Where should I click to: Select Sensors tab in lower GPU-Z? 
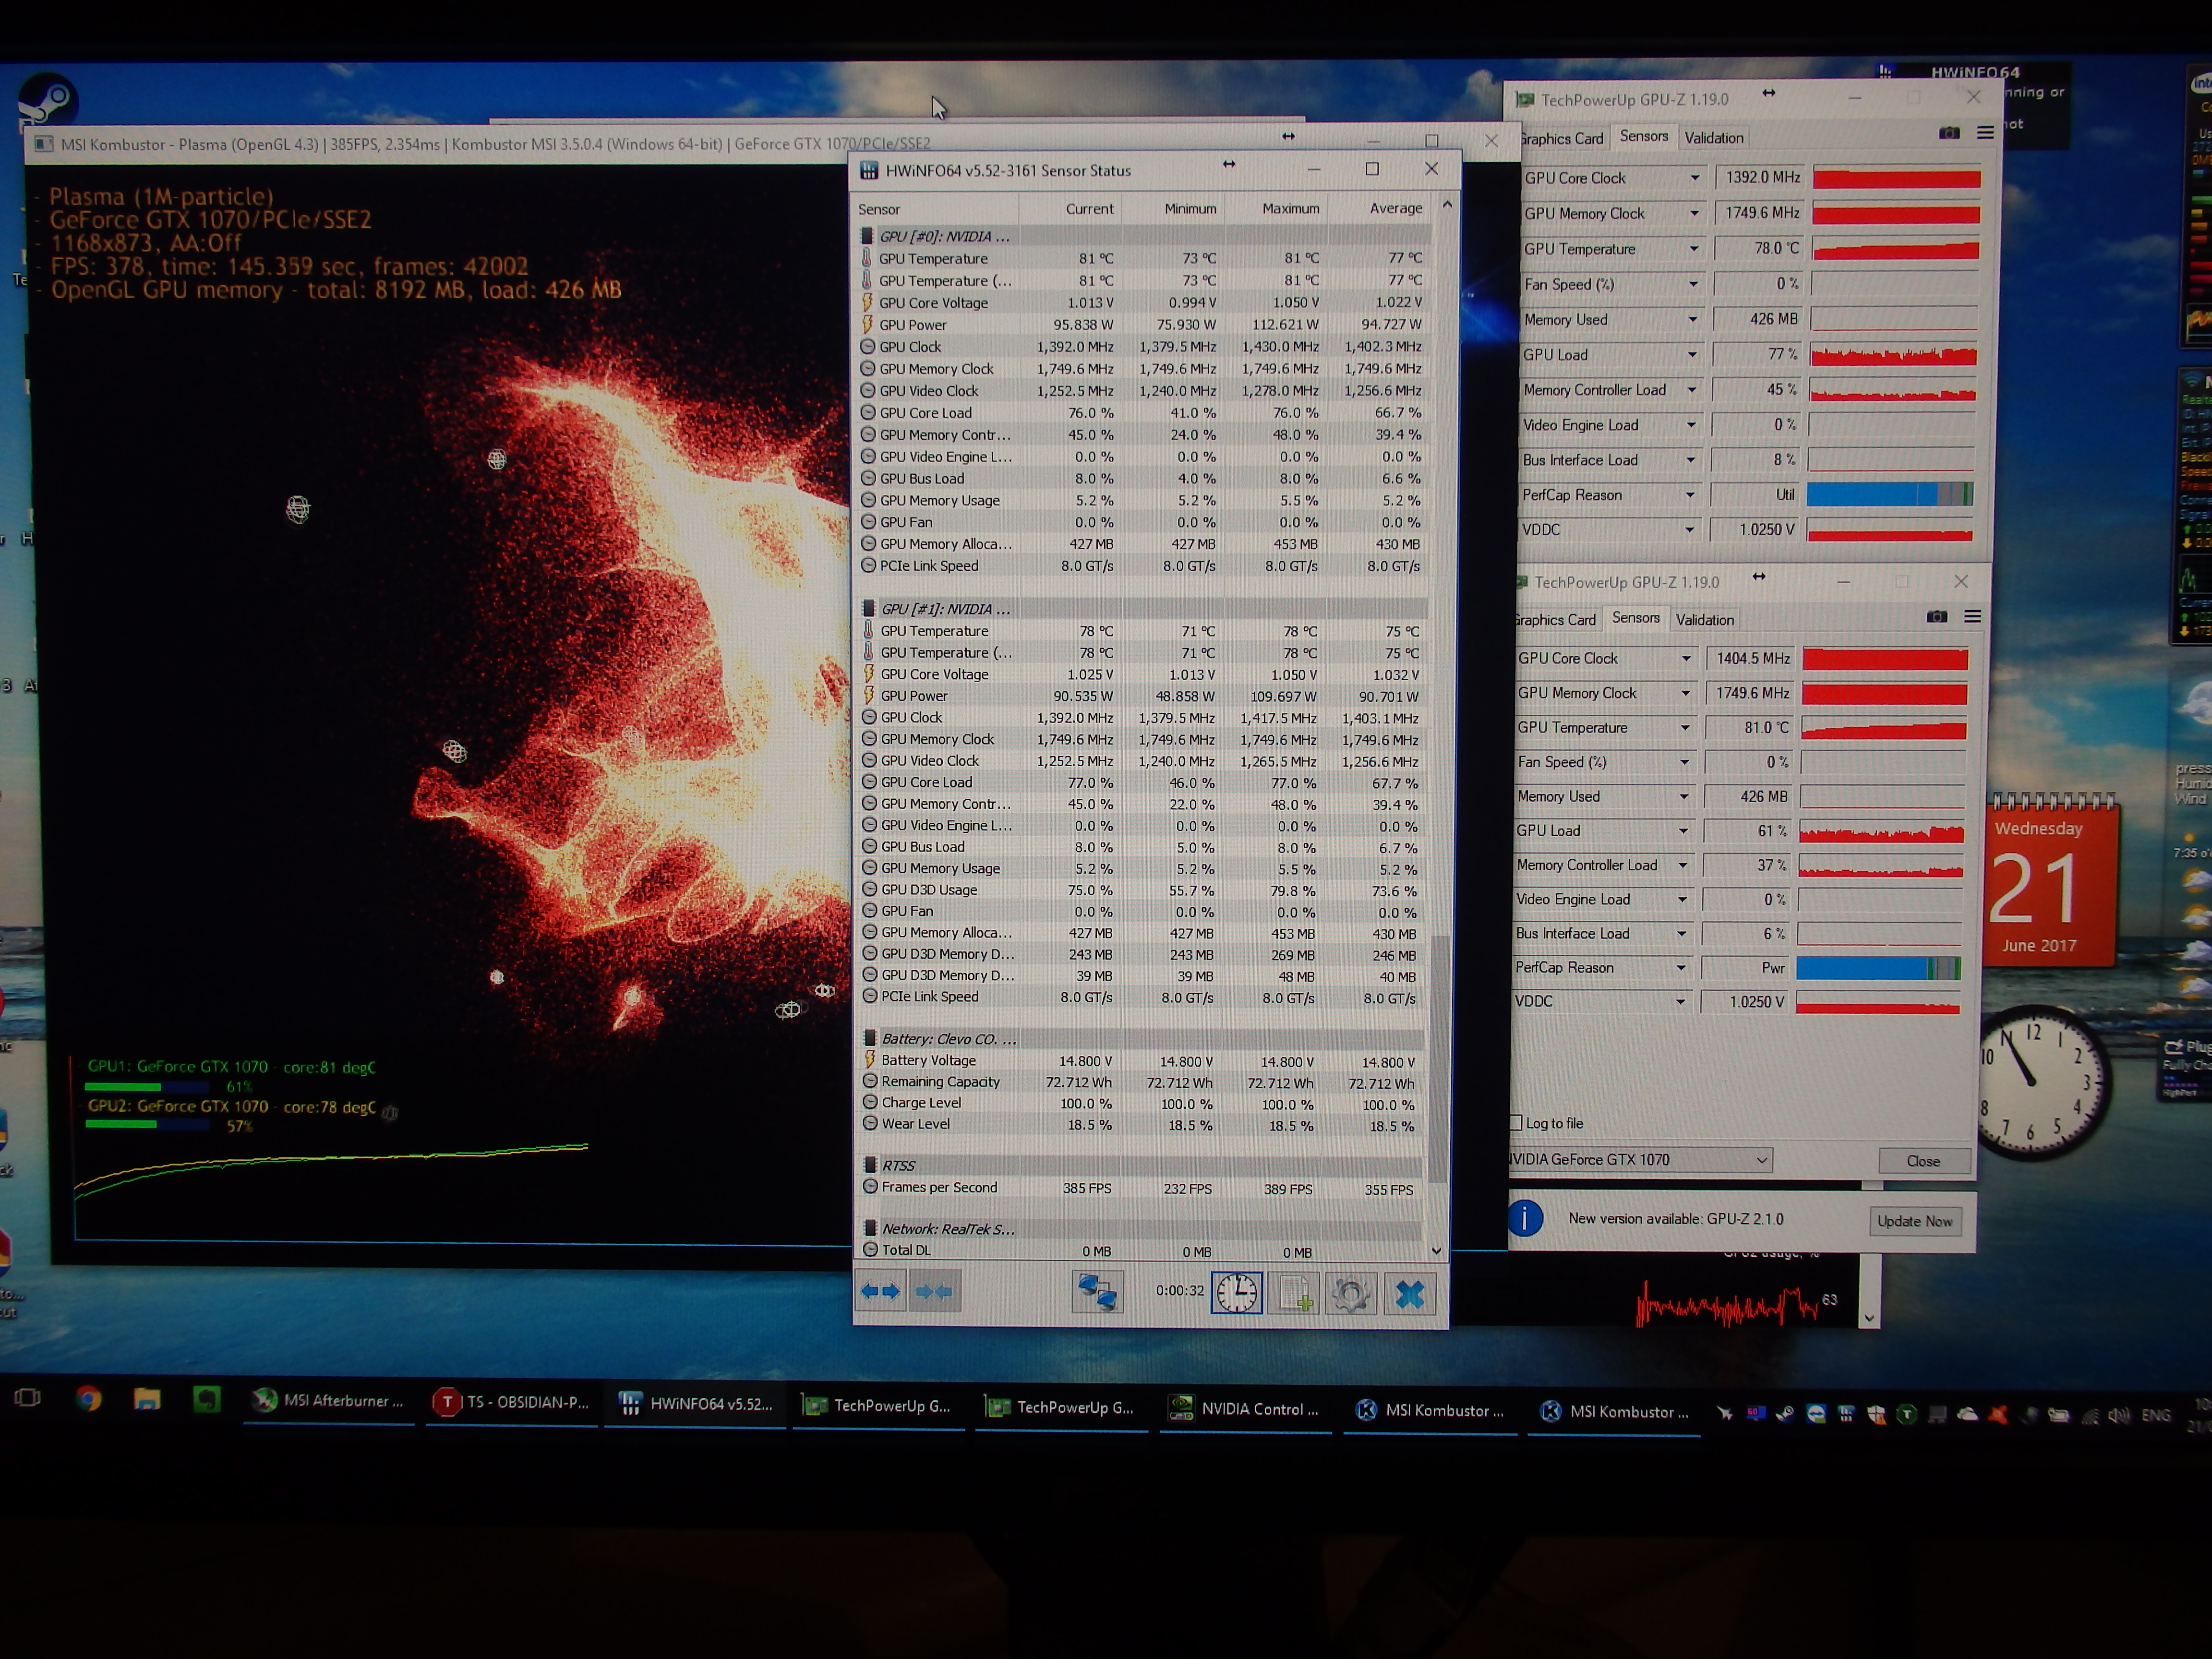point(1636,618)
